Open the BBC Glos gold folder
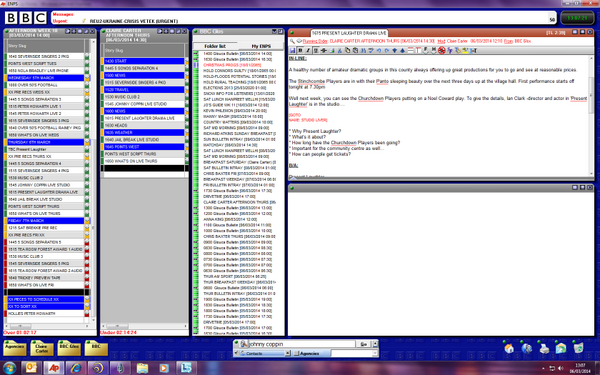 coord(69,348)
